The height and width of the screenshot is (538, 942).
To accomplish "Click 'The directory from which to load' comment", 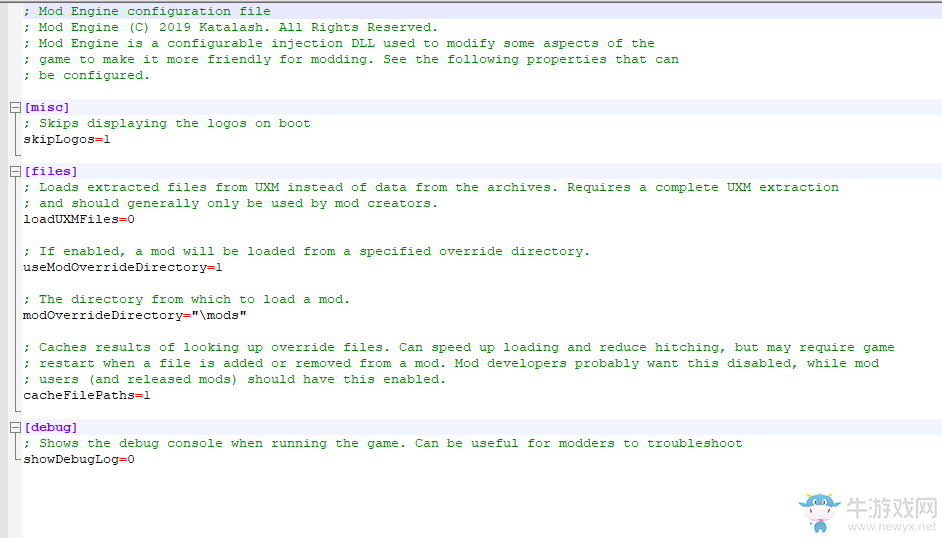I will coord(186,300).
